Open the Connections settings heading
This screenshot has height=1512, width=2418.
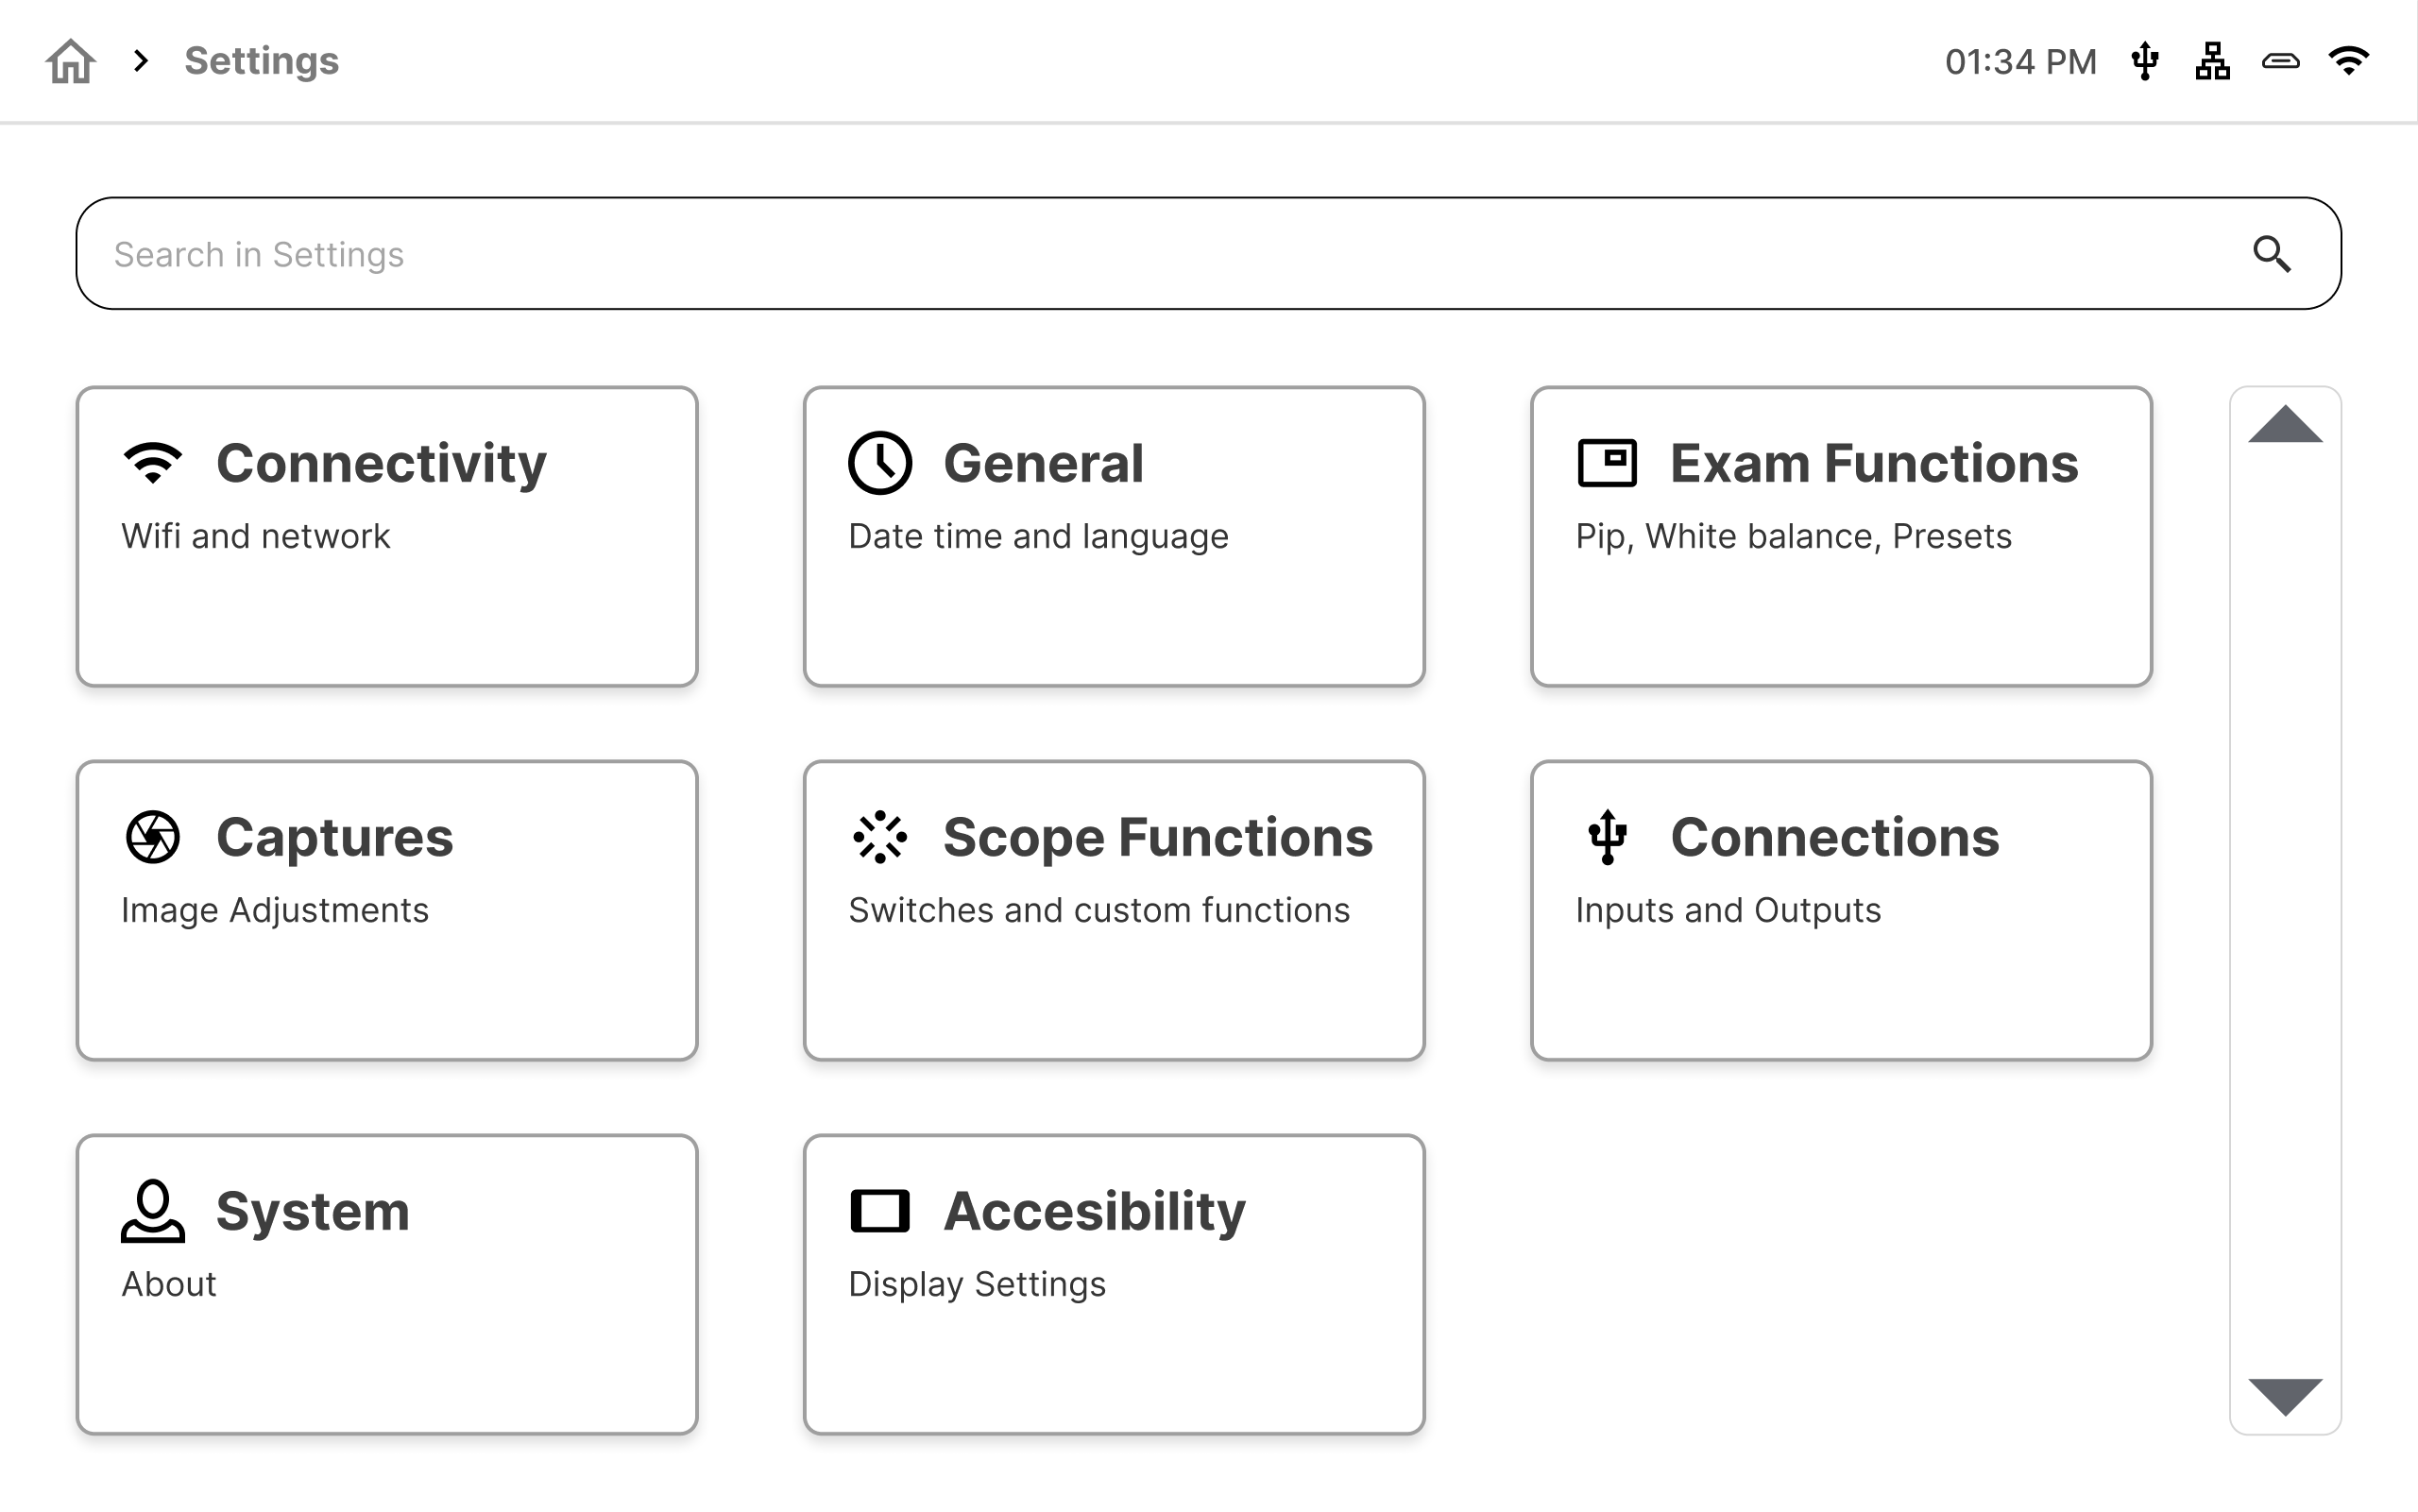click(1834, 837)
